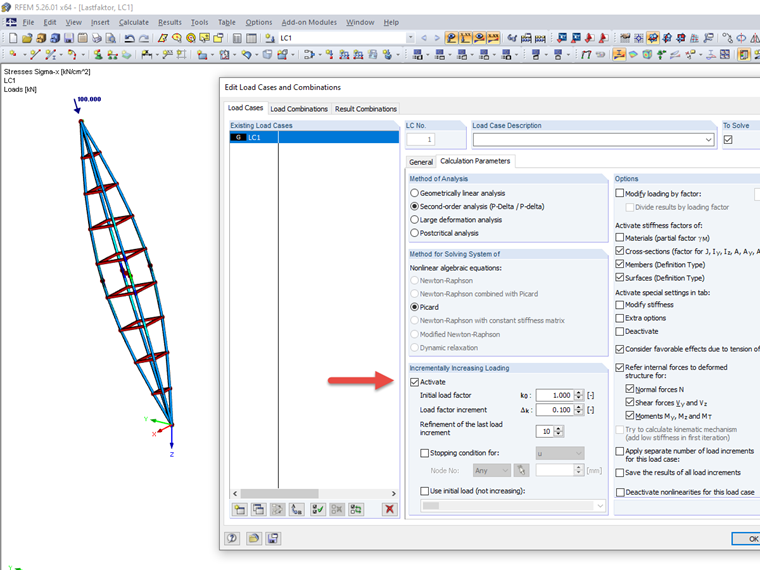Check the Extra options checkbox
The image size is (760, 570).
tap(619, 318)
